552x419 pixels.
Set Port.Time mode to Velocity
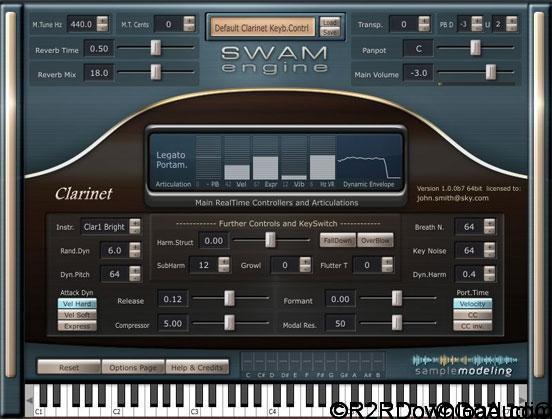pyautogui.click(x=472, y=304)
